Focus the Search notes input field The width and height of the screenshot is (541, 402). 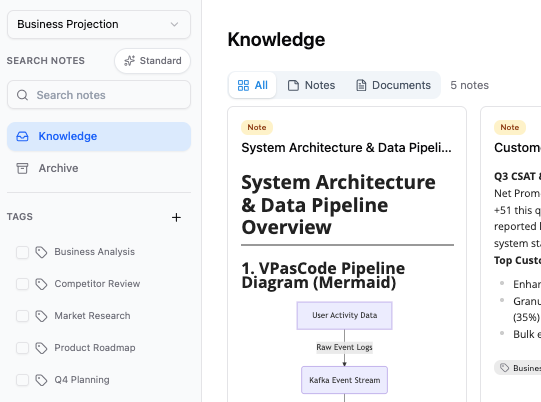[99, 95]
